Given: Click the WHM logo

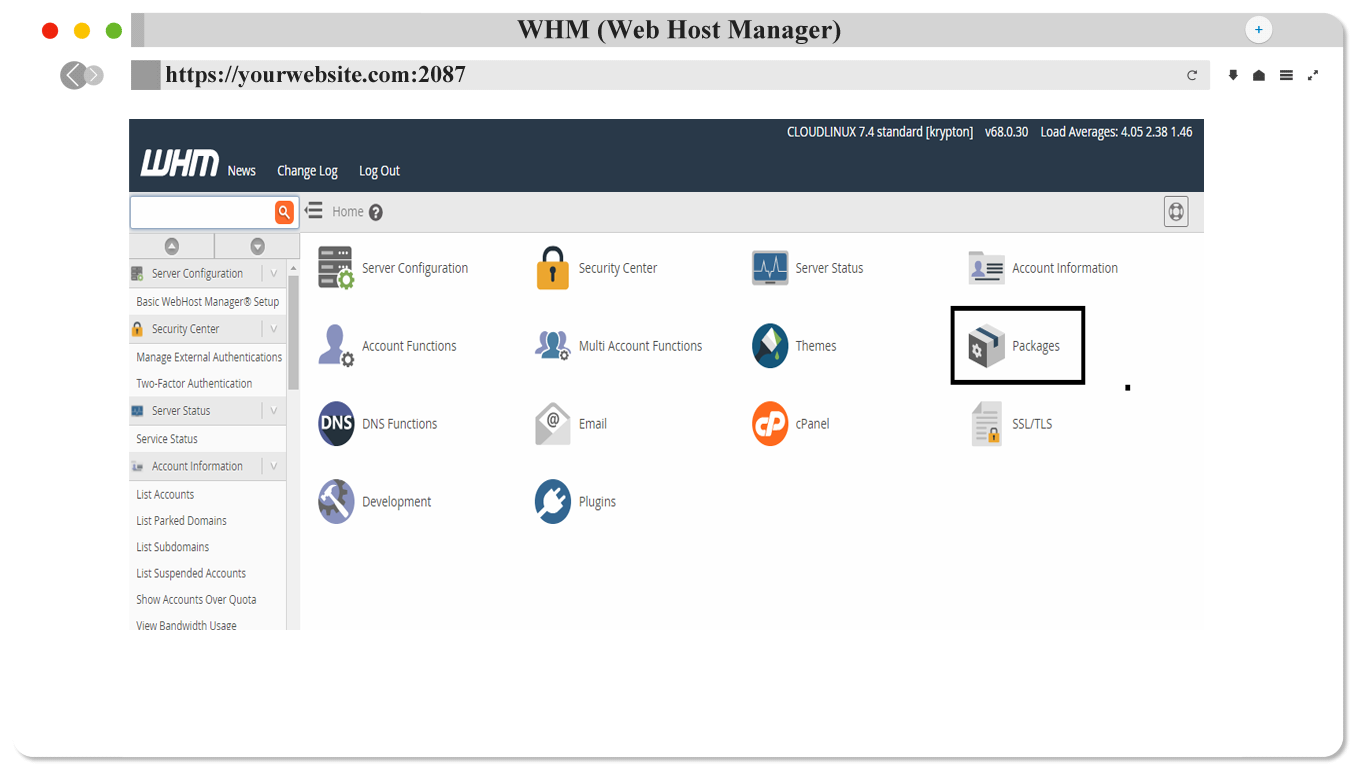Looking at the screenshot, I should [179, 165].
